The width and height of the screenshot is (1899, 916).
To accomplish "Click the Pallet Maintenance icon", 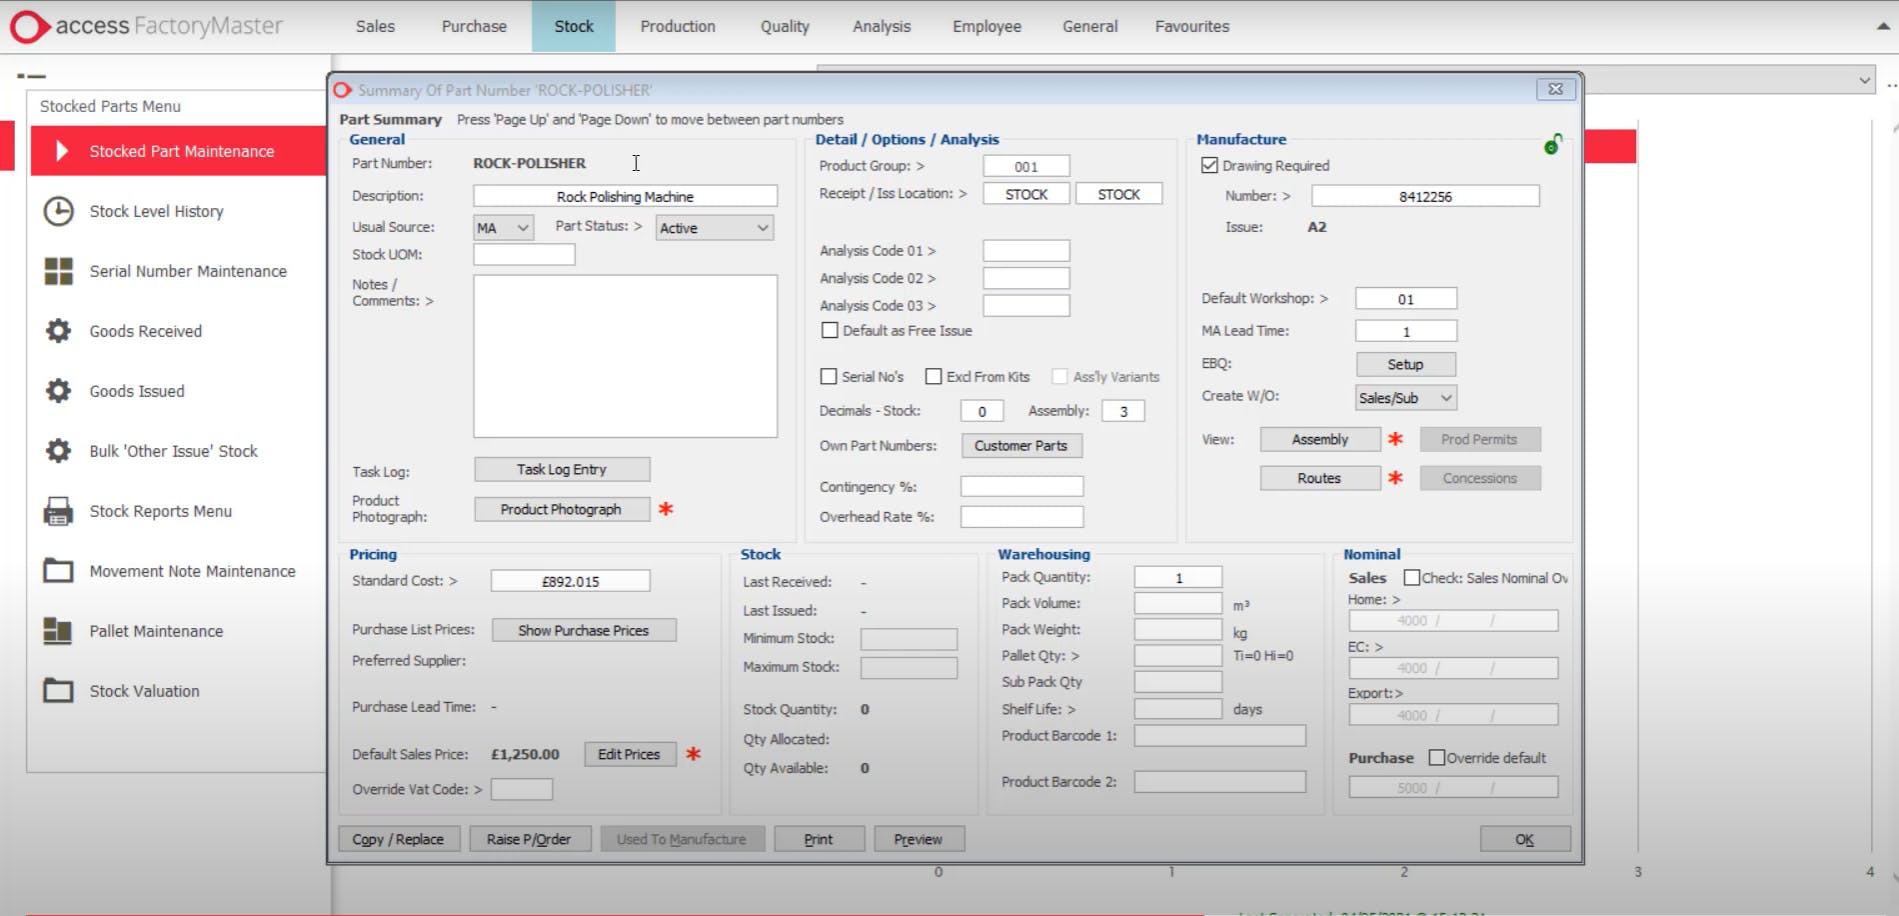I will click(x=58, y=631).
